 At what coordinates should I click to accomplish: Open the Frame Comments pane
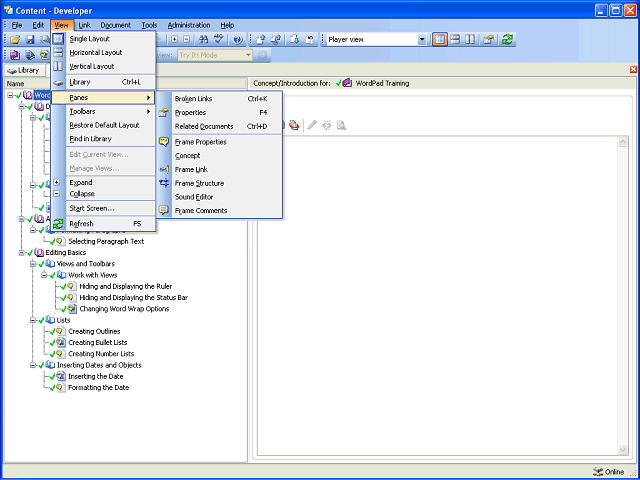(220, 211)
